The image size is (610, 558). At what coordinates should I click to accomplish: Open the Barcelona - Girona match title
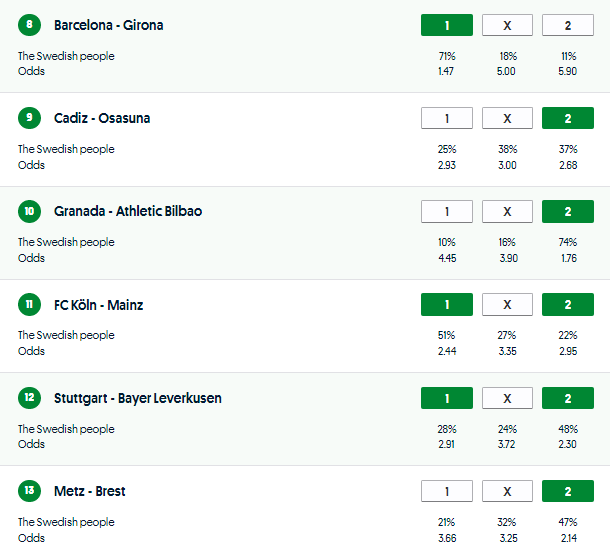[x=109, y=25]
